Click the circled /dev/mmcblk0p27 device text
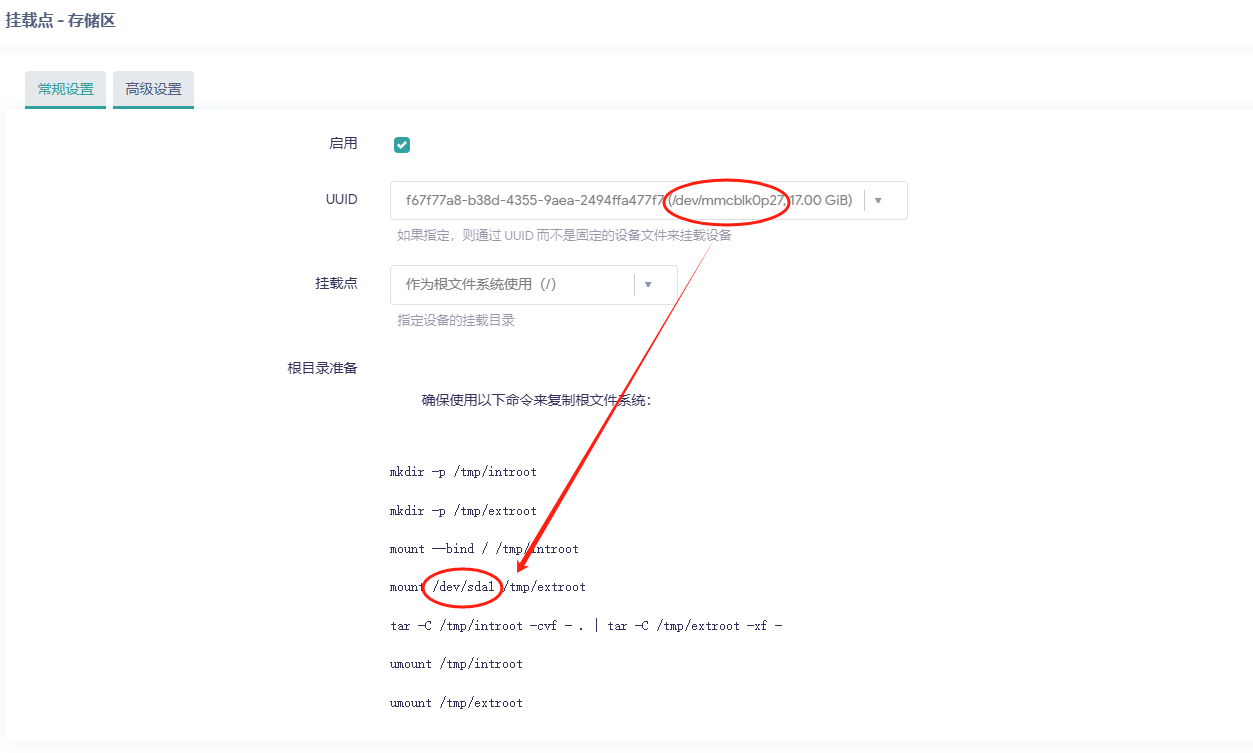The height and width of the screenshot is (753, 1253). point(726,200)
